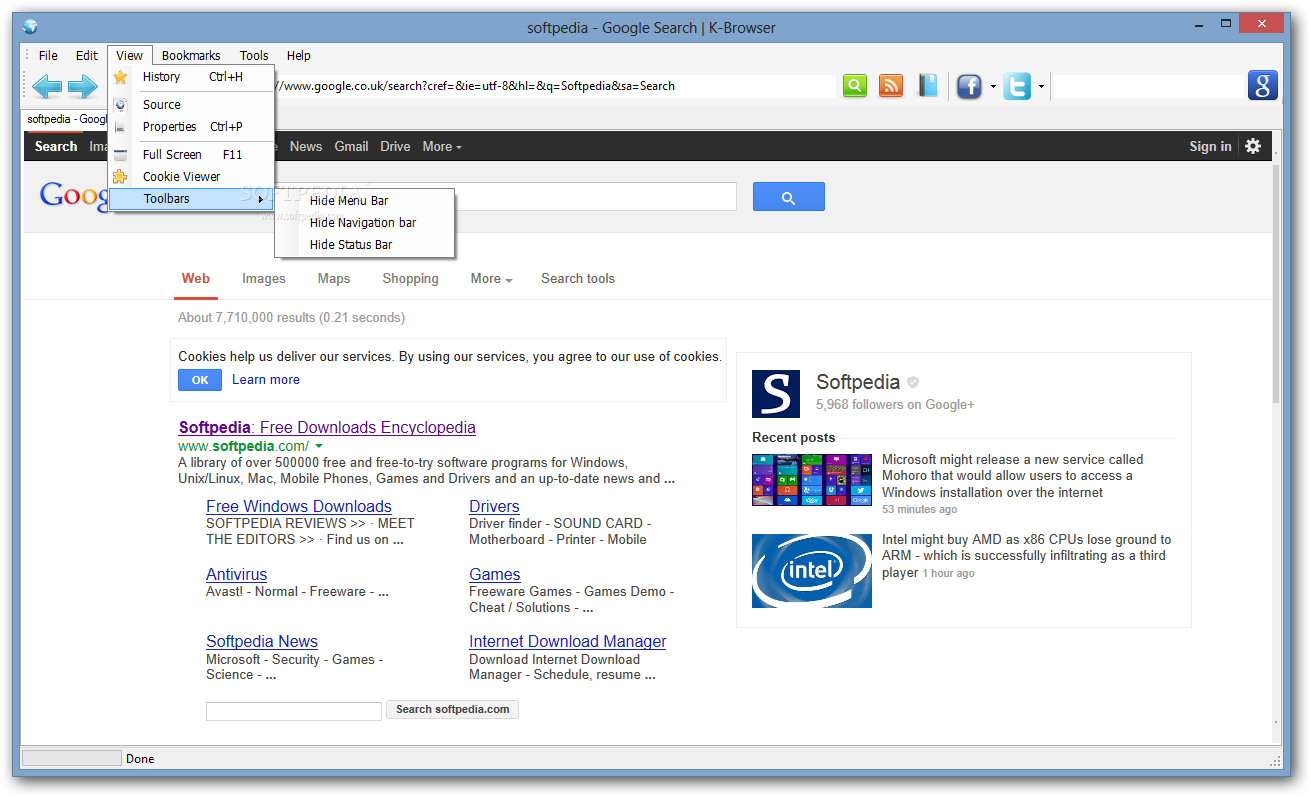Viewport: 1311px width, 797px height.
Task: Click the Cookie Viewer puzzle icon
Action: click(120, 177)
